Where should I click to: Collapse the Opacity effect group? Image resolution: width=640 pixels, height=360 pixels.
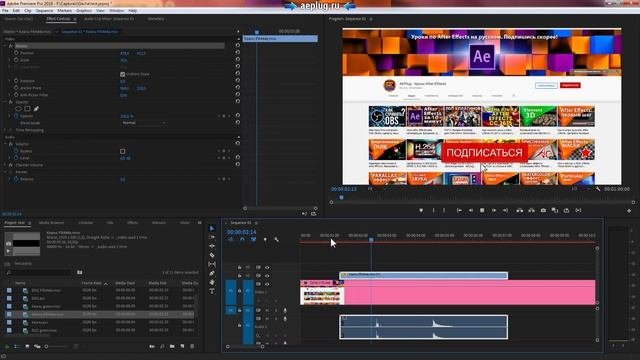[x=5, y=102]
